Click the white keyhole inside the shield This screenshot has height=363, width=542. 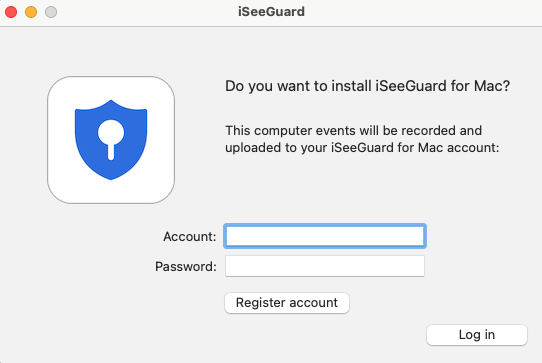pos(111,140)
